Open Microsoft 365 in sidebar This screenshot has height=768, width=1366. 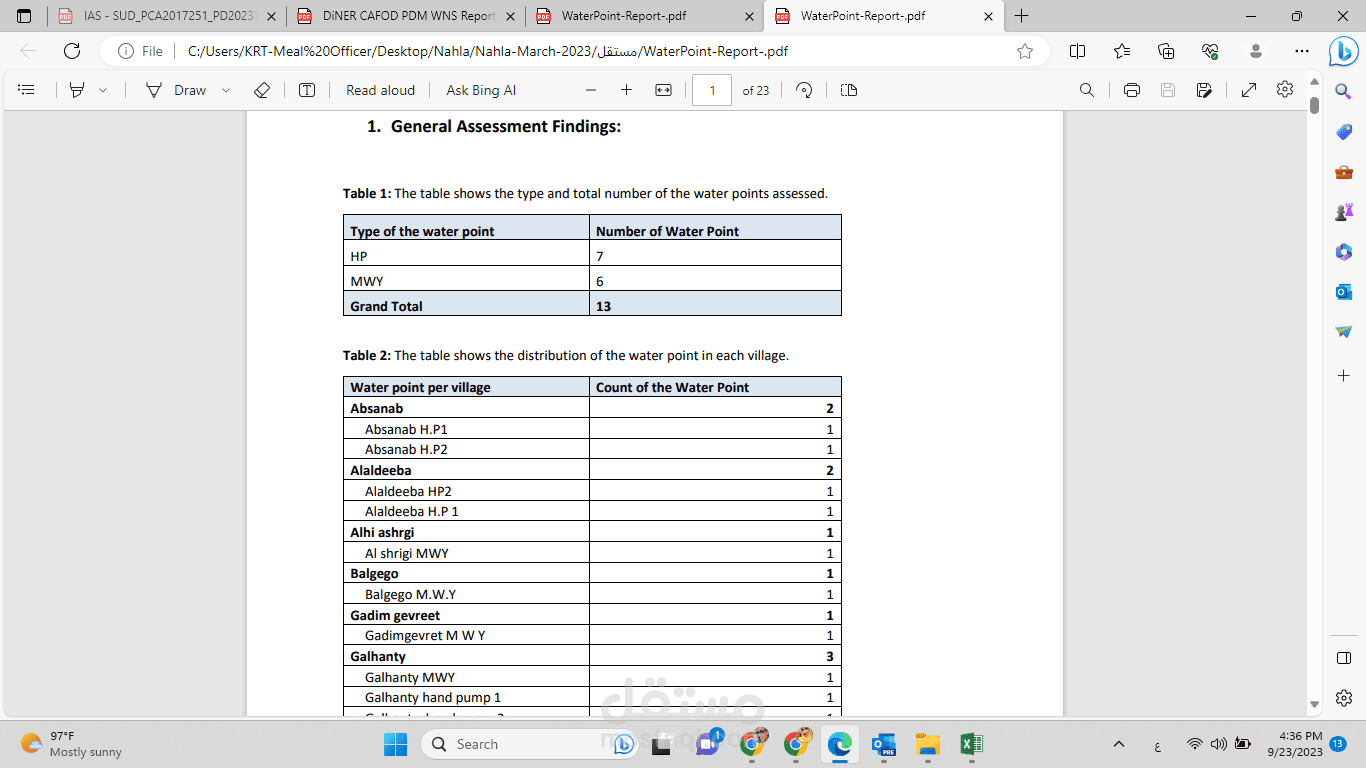point(1344,252)
